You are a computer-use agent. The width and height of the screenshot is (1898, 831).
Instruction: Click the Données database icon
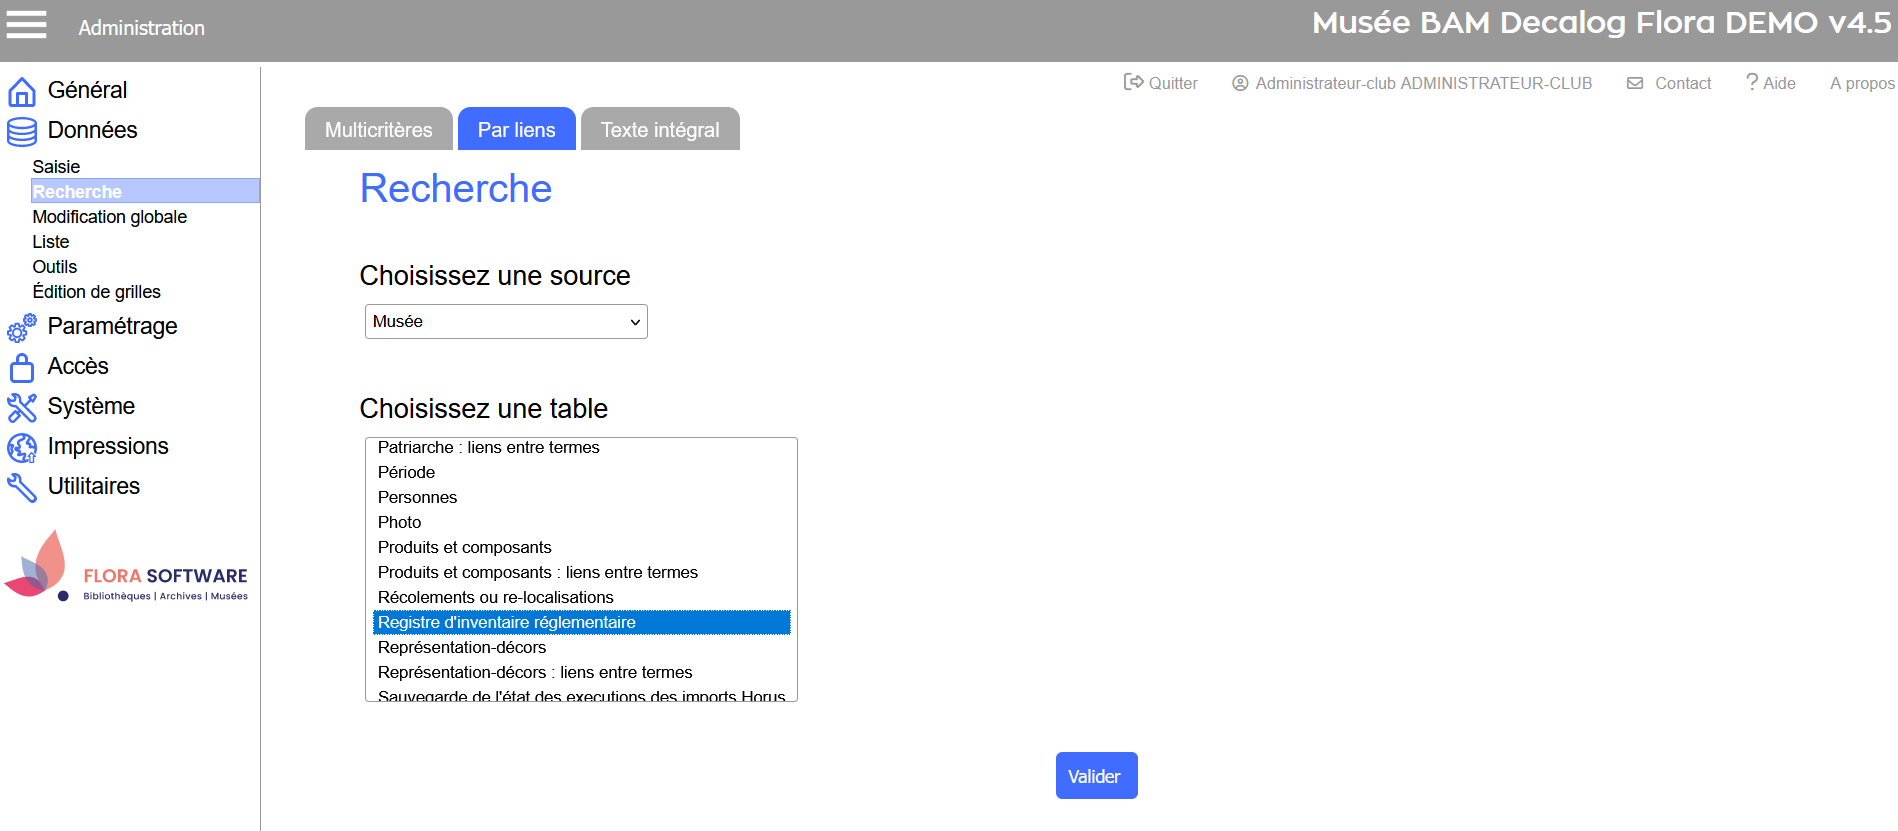point(22,131)
